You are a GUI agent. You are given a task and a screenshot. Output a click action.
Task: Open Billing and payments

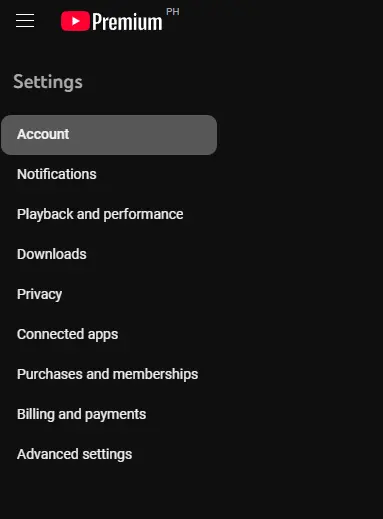(109, 414)
